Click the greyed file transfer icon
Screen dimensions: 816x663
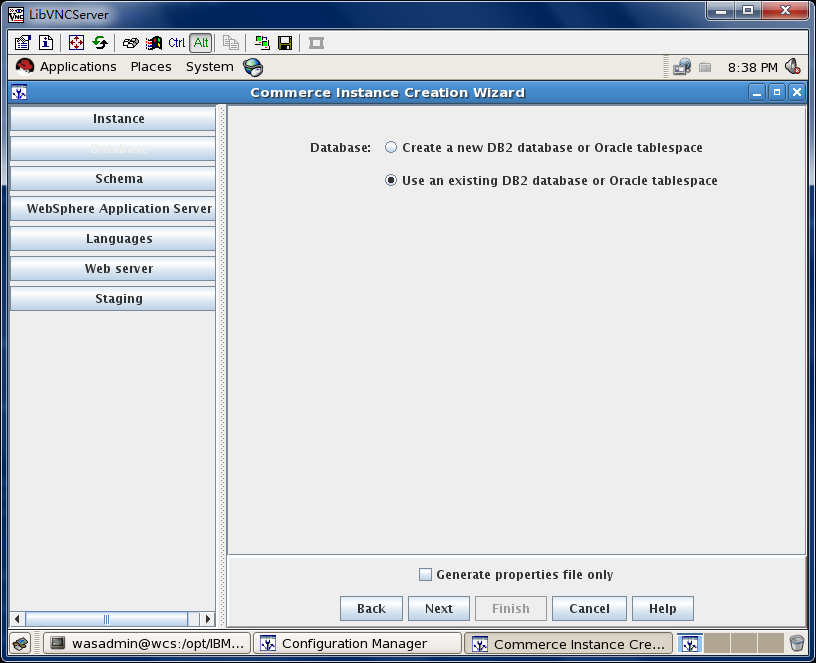(231, 43)
